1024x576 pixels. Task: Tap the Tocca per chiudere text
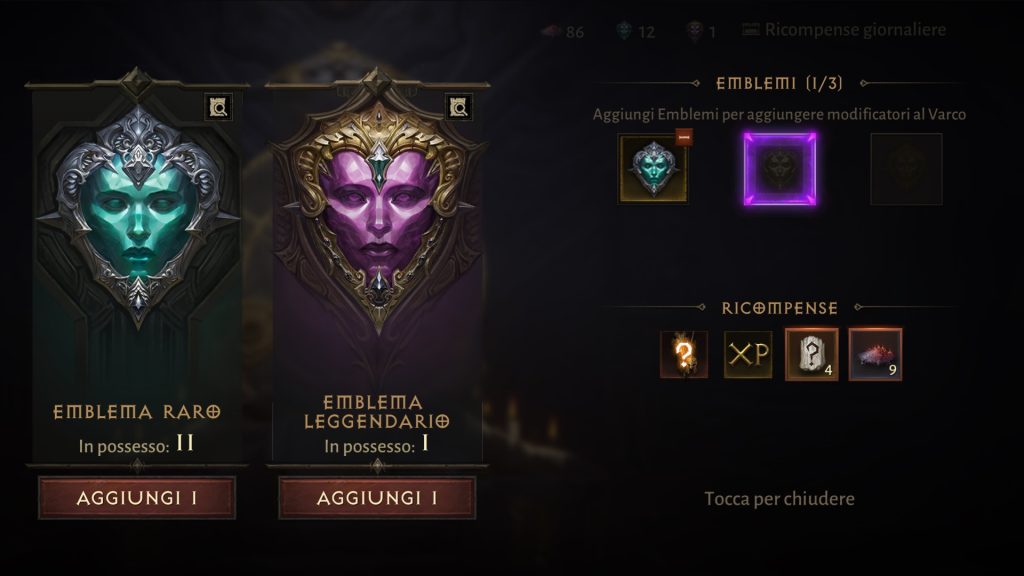779,499
